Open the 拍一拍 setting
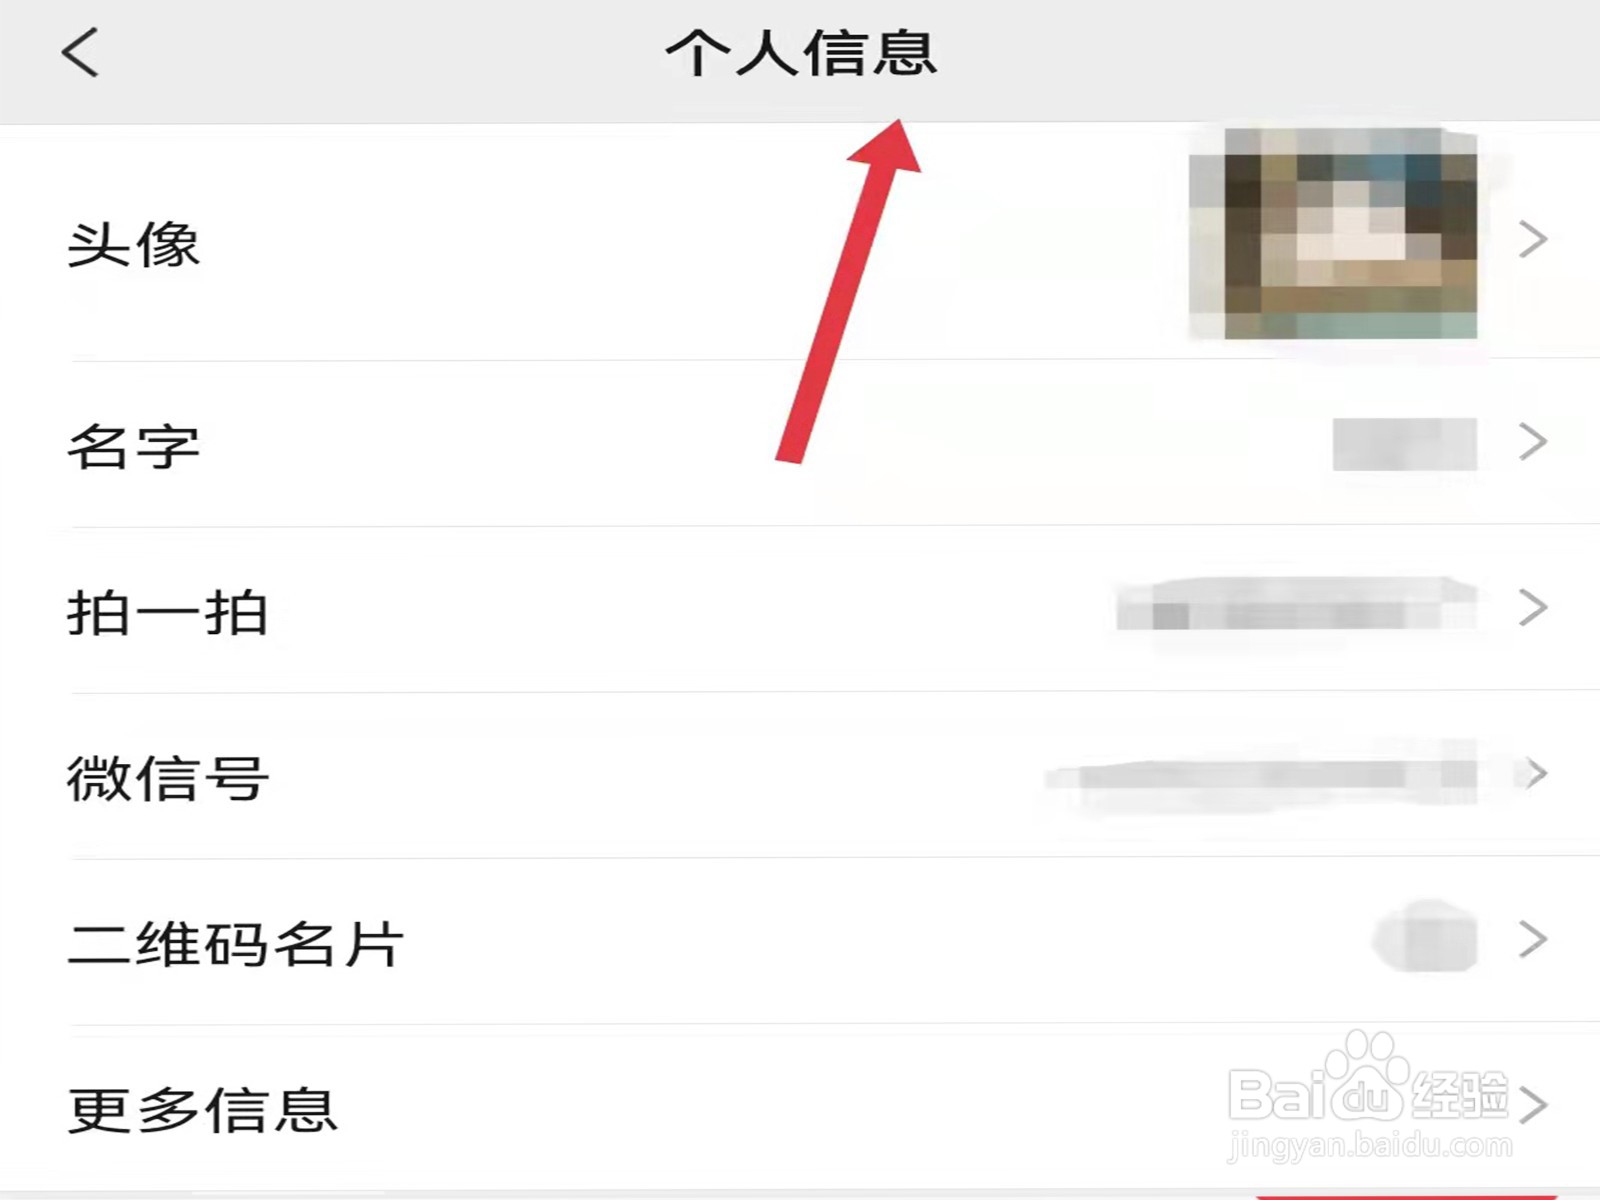 [x=800, y=609]
